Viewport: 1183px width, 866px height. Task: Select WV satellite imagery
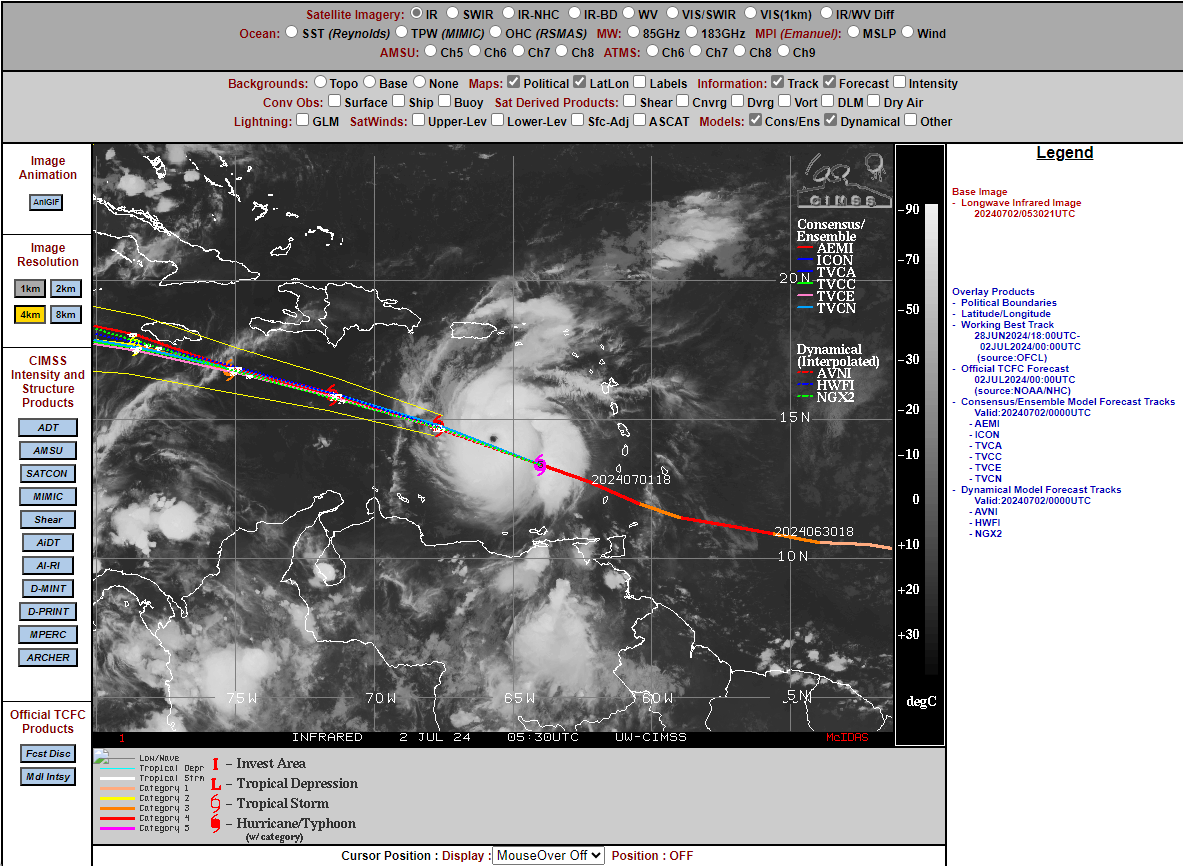[628, 13]
